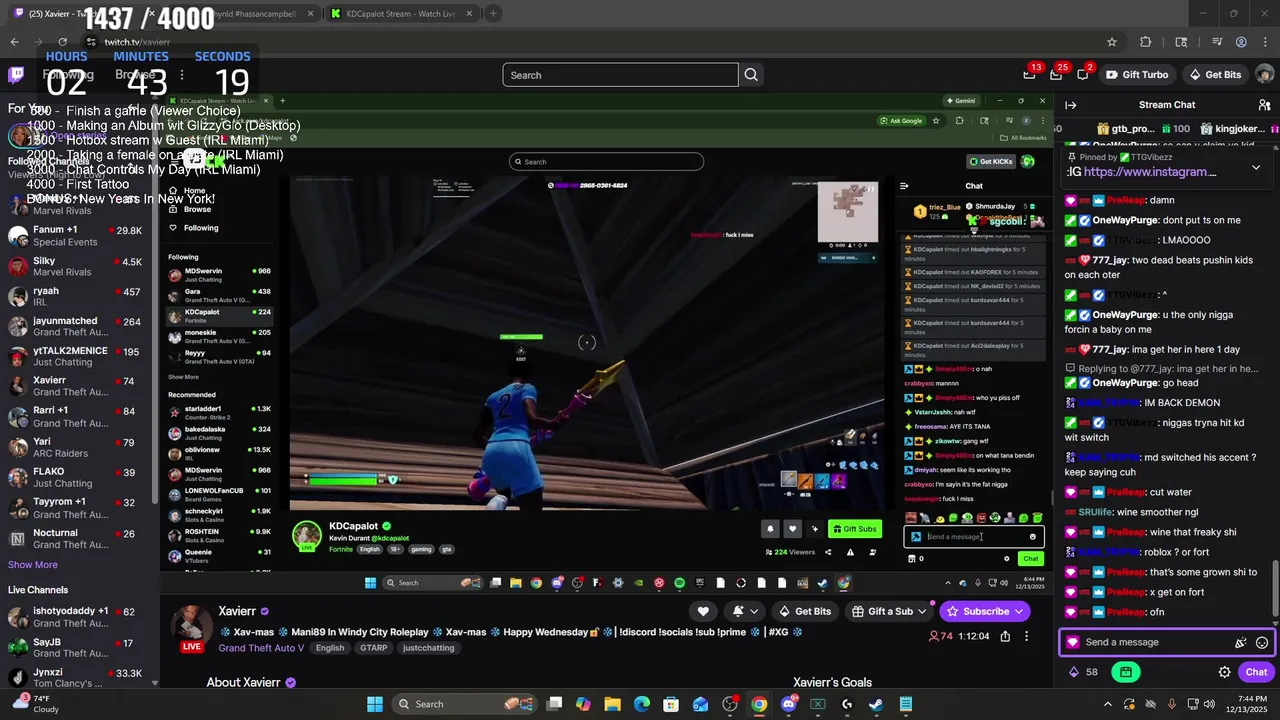Viewport: 1280px width, 720px height.
Task: Claim the green channel points bonus button
Action: (1126, 672)
